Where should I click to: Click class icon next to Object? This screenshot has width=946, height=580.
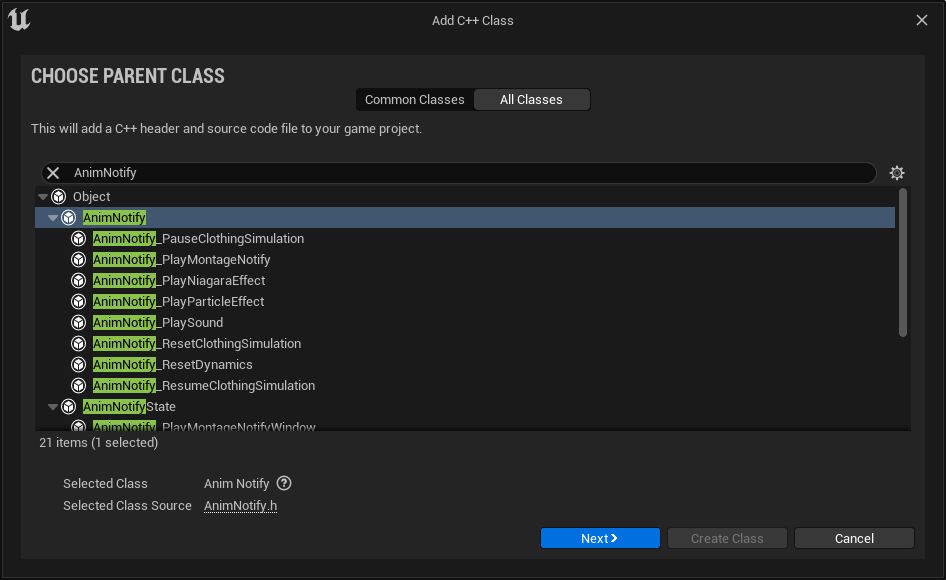59,197
